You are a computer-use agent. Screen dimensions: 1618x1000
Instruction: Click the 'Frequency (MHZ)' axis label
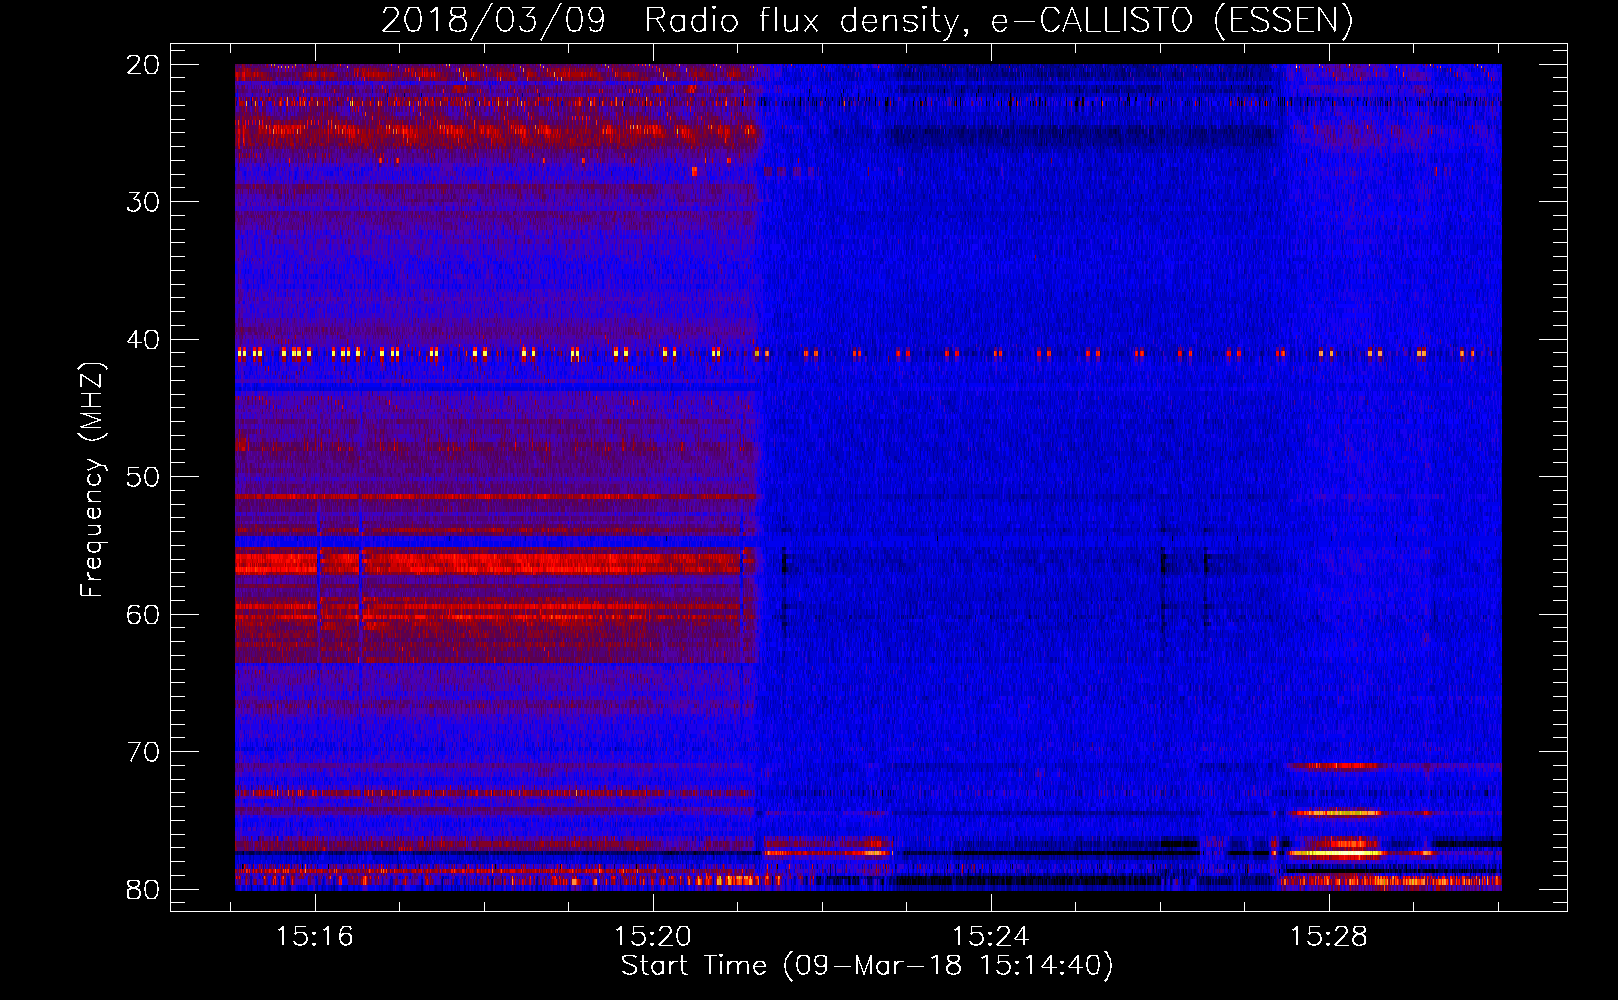[92, 480]
